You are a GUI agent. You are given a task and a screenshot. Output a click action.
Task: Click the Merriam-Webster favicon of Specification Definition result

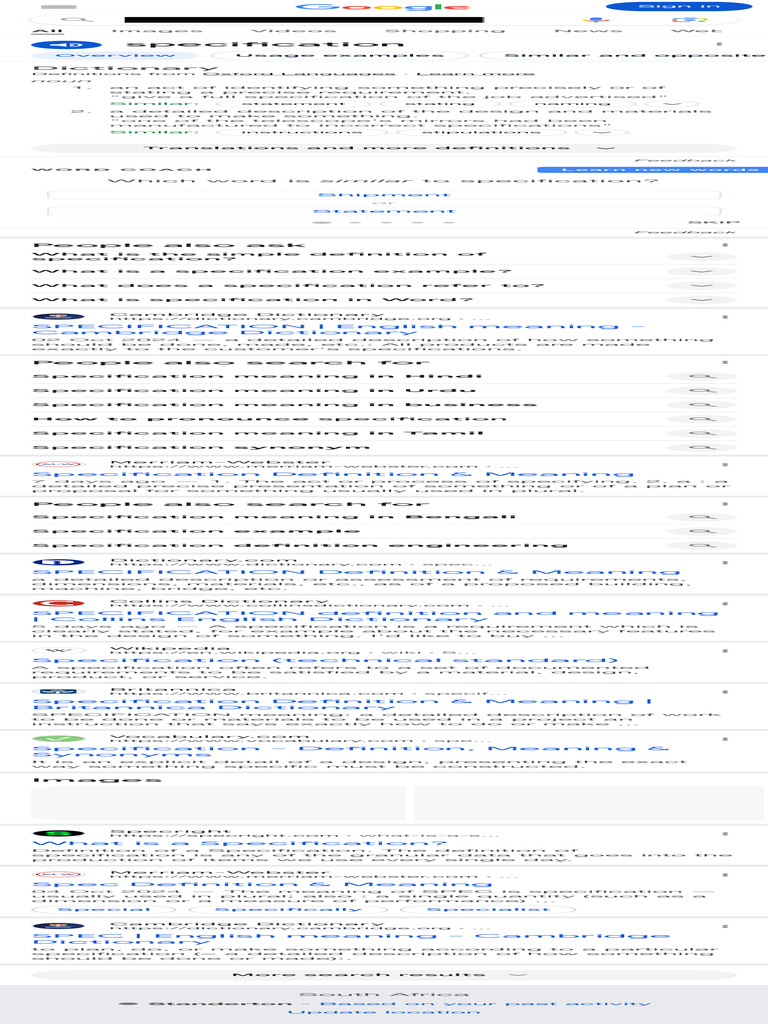58,464
